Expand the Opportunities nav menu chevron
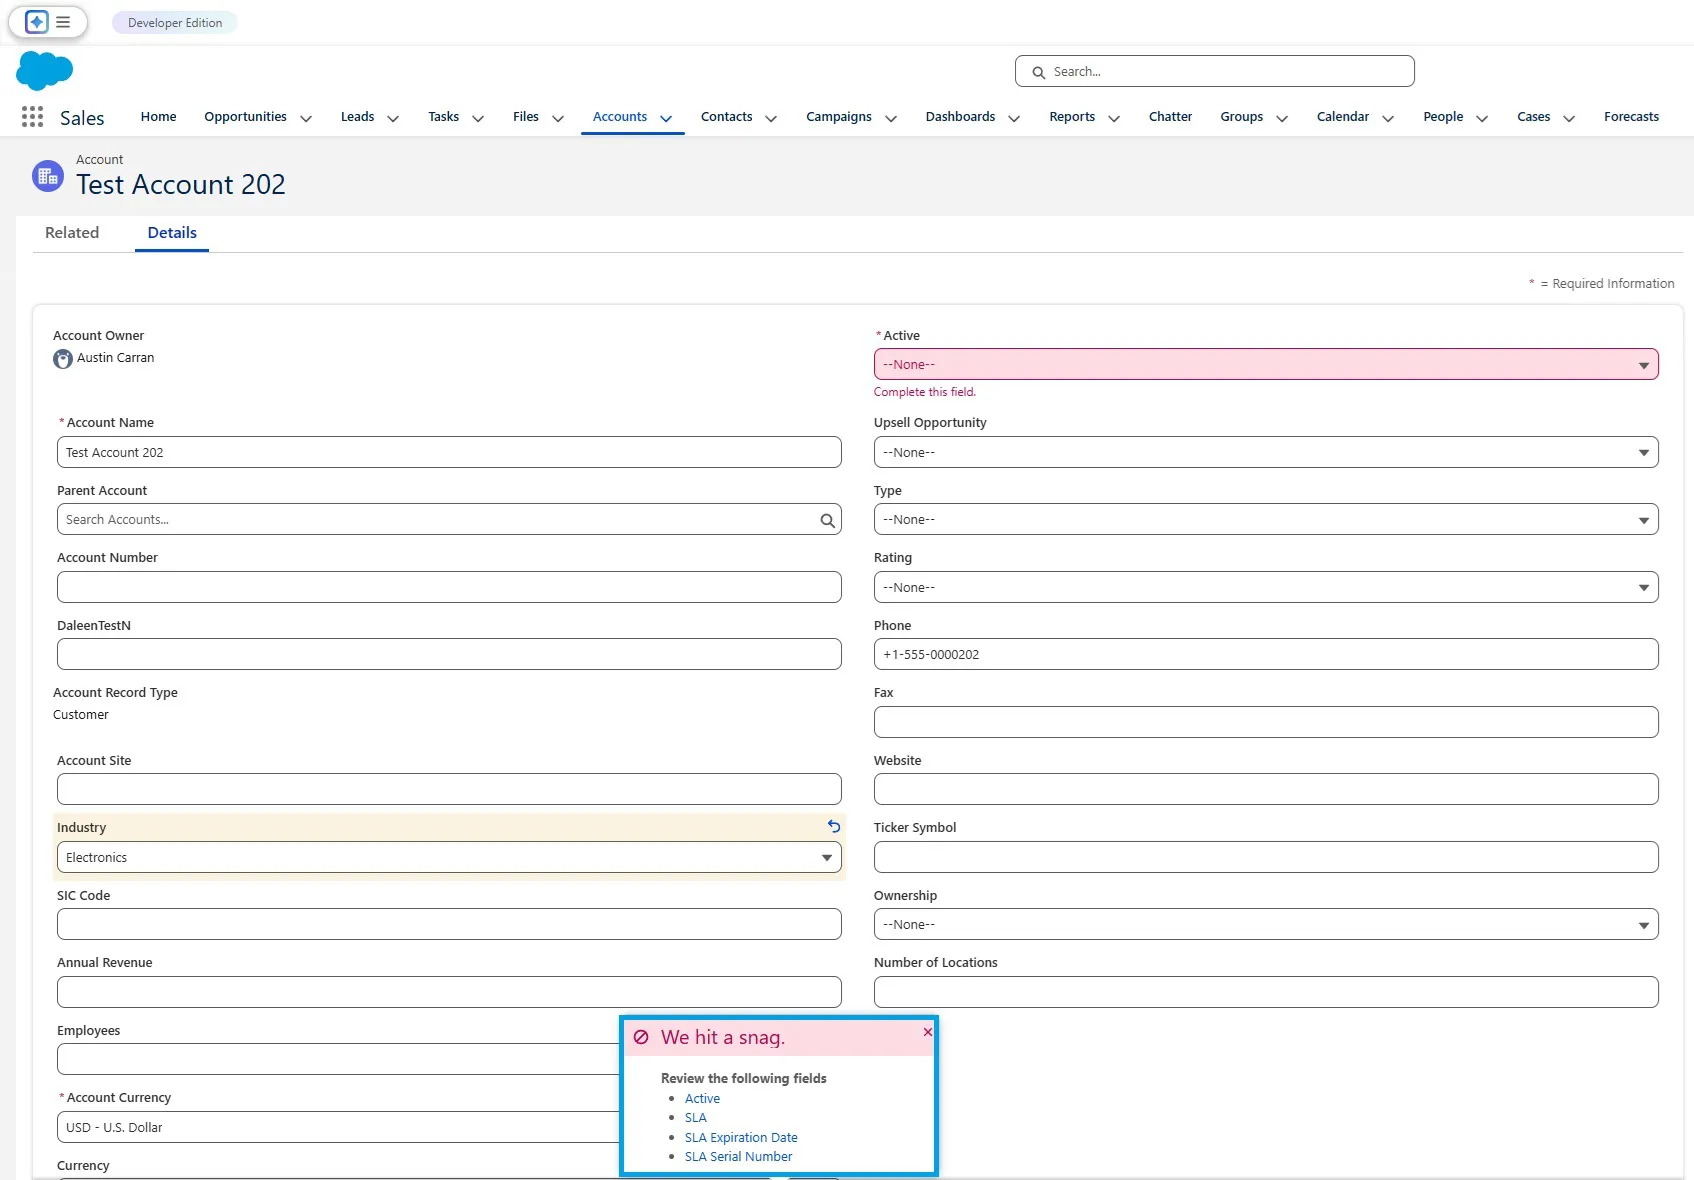The image size is (1694, 1180). pos(306,118)
